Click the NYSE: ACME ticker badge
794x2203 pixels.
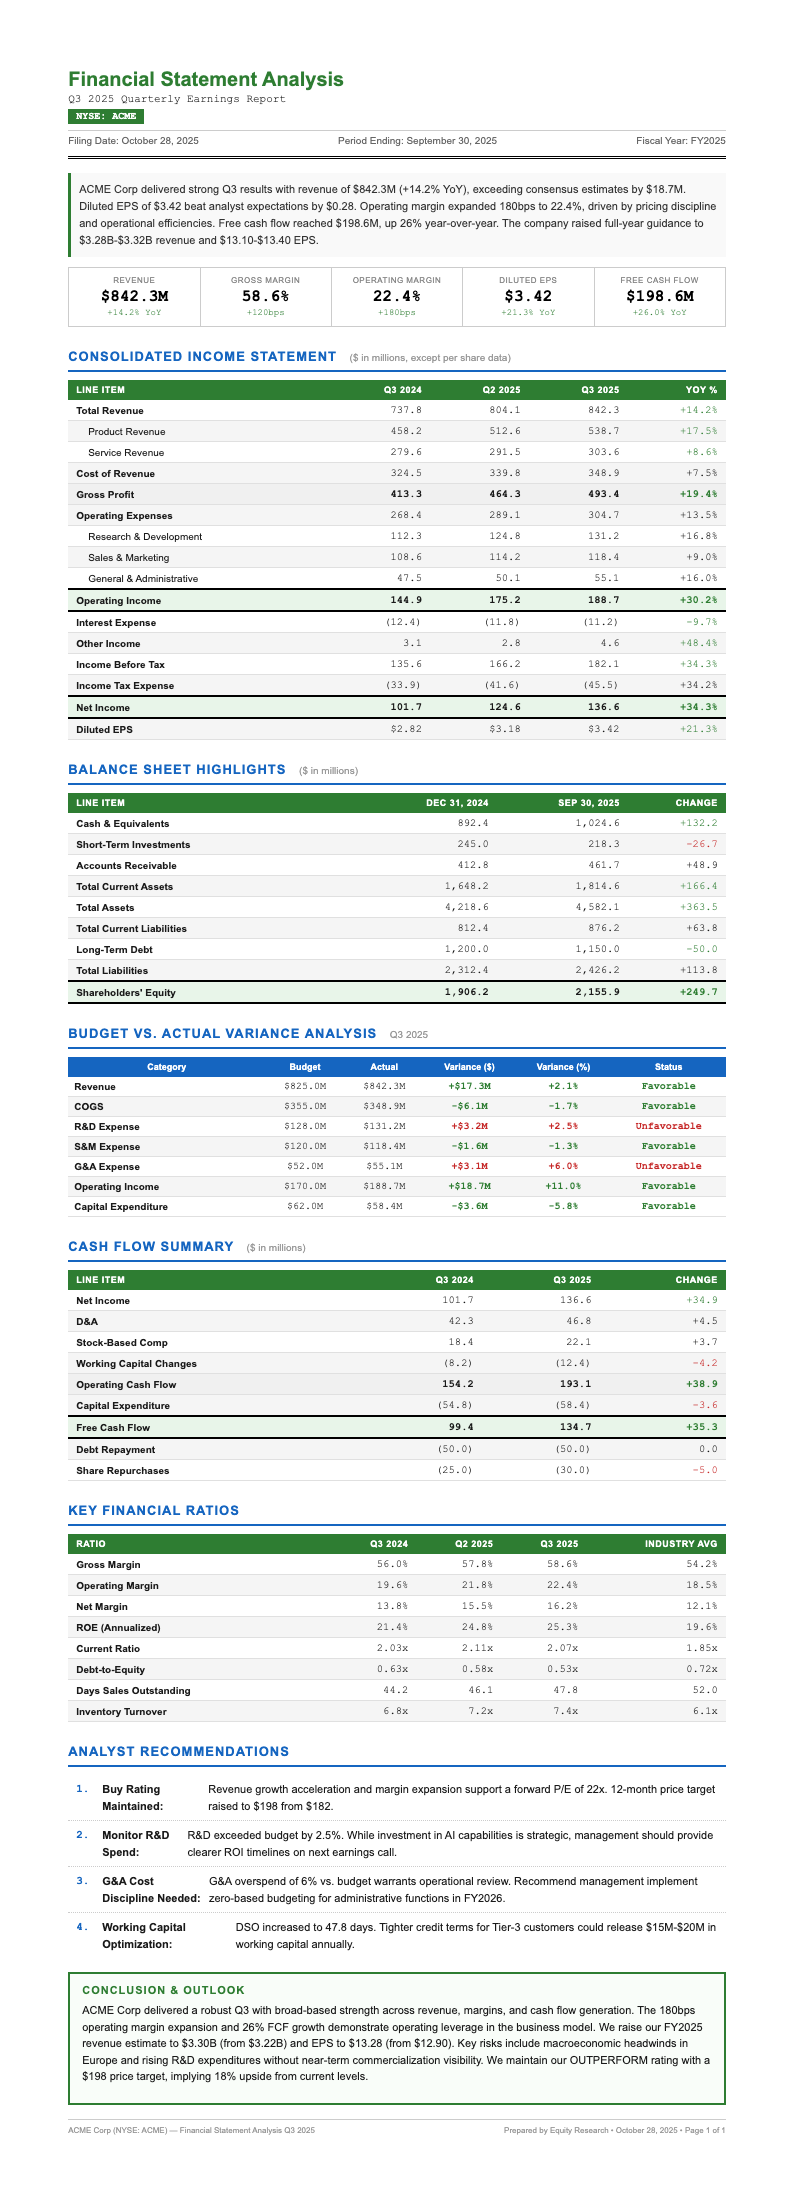[106, 116]
